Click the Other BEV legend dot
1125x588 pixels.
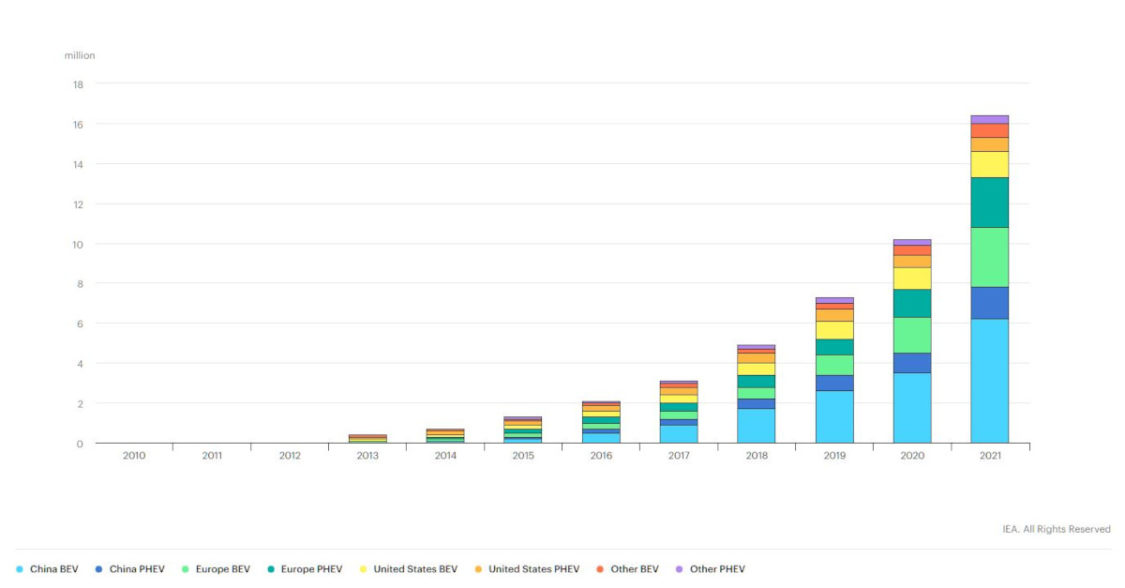point(599,569)
